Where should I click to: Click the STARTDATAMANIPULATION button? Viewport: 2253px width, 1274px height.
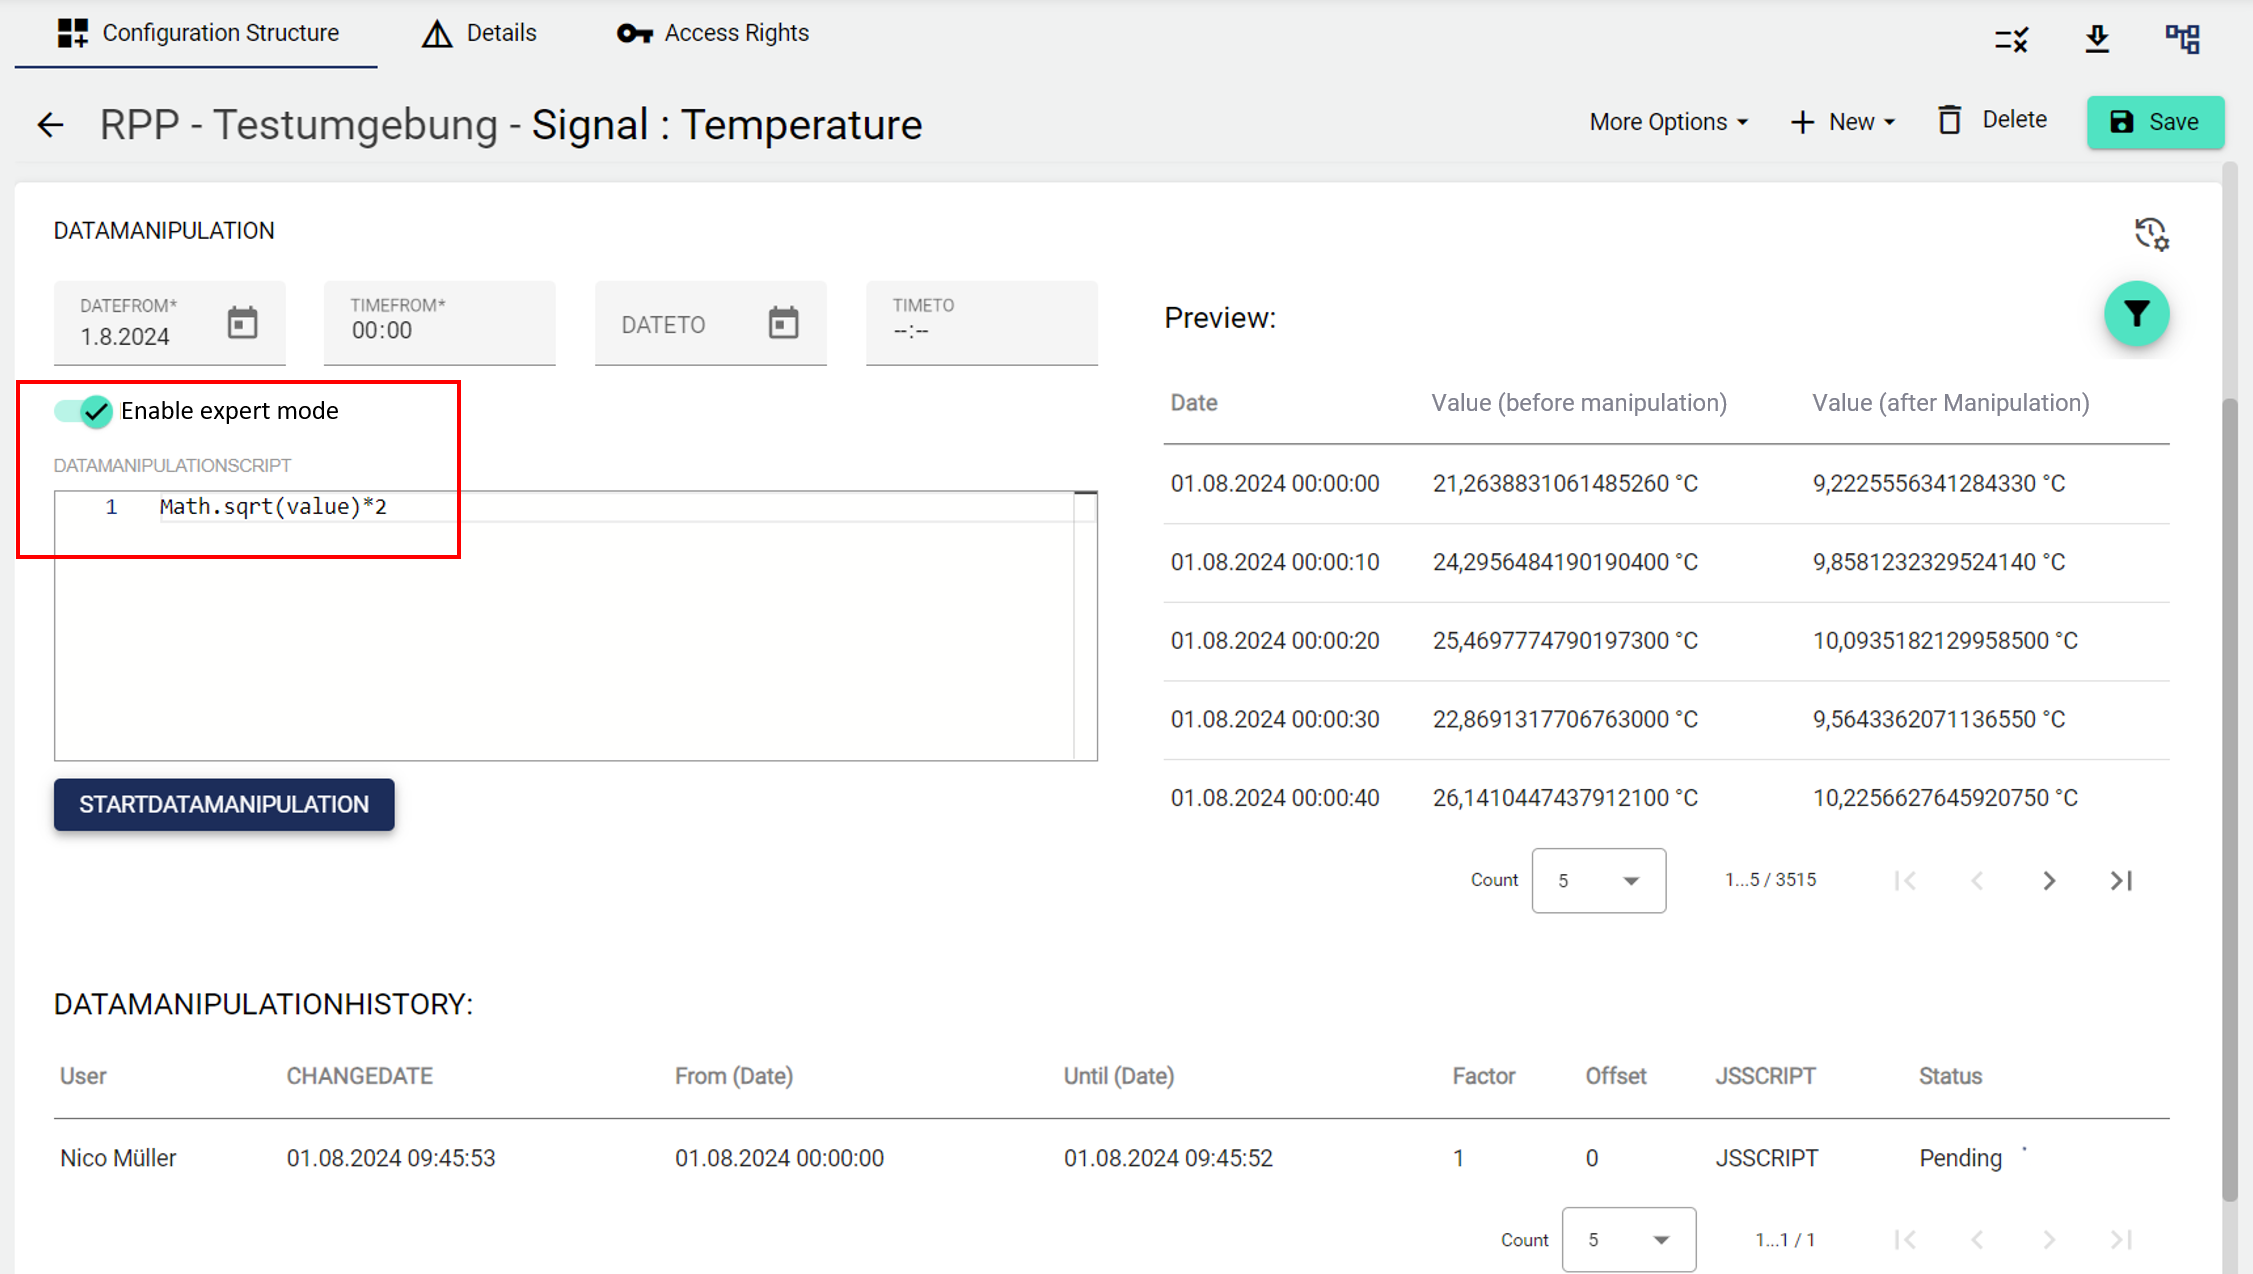[x=224, y=804]
